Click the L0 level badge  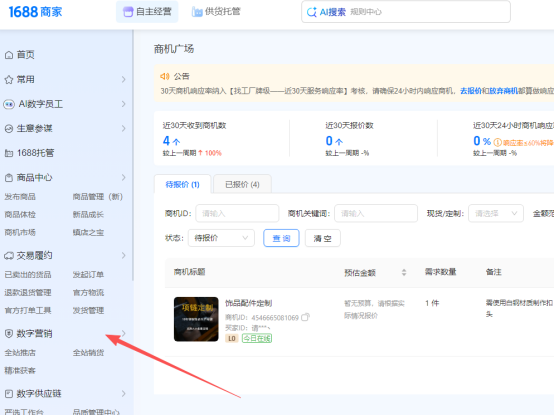click(232, 338)
